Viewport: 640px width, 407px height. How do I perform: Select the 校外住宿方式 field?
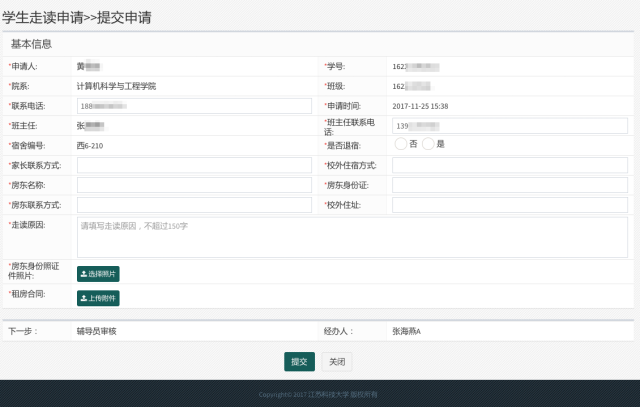coord(509,165)
